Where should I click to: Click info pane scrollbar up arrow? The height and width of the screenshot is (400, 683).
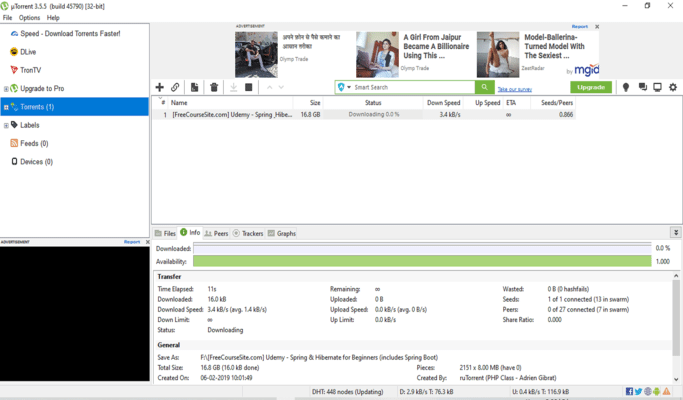[676, 276]
